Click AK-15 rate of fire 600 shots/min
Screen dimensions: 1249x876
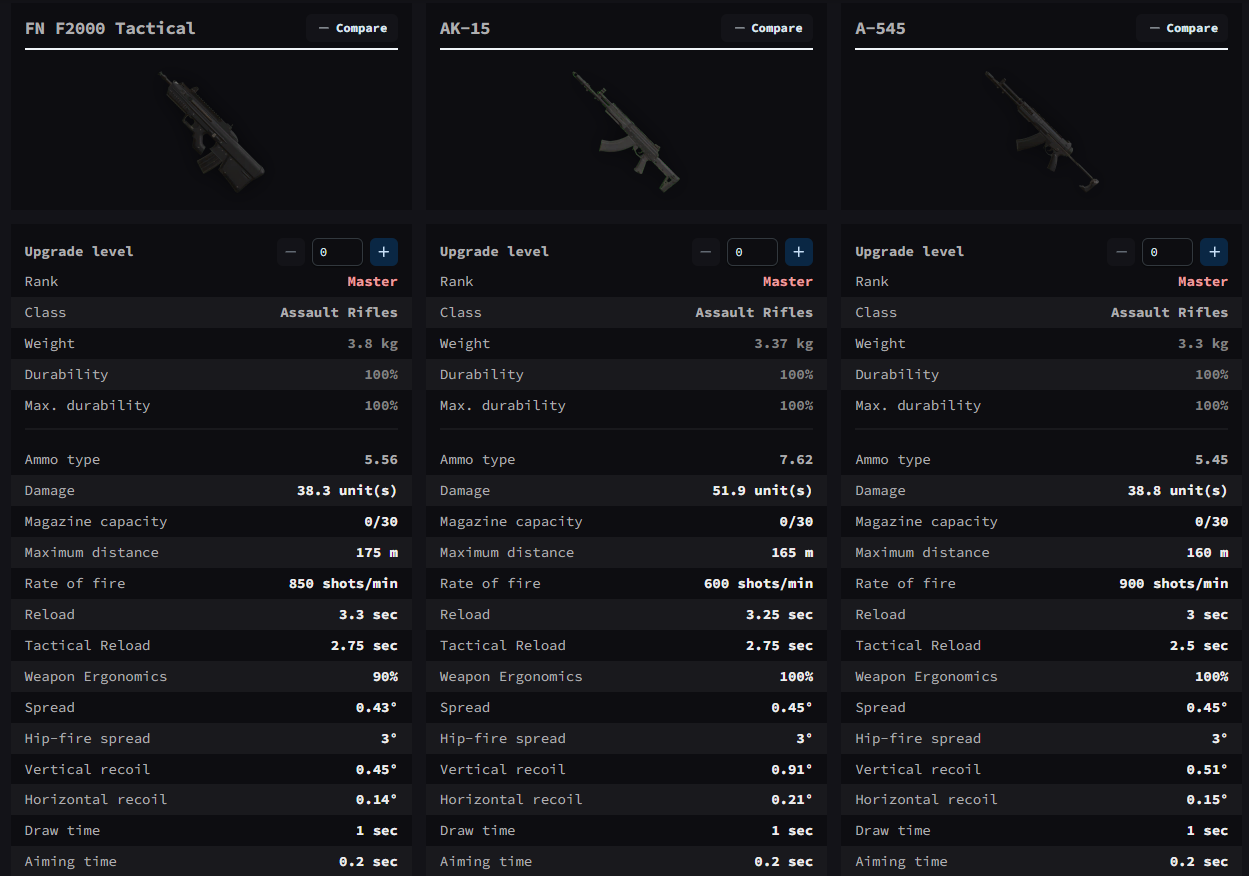click(758, 584)
